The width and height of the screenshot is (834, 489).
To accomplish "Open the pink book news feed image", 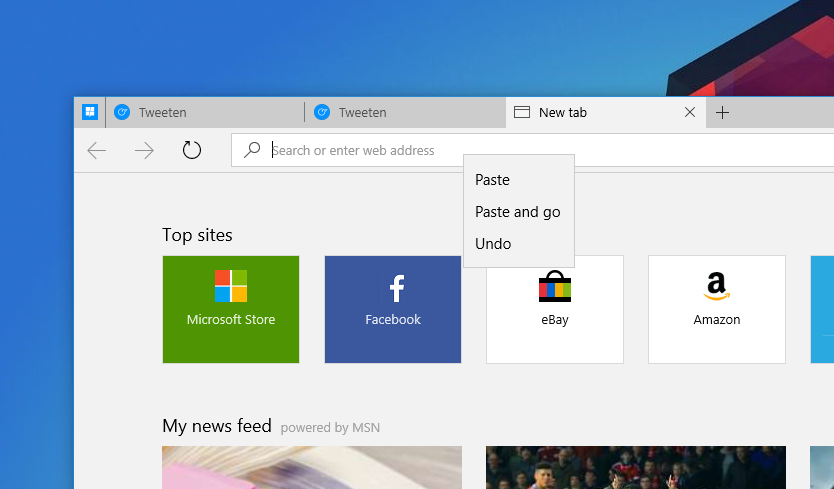I will click(x=312, y=467).
